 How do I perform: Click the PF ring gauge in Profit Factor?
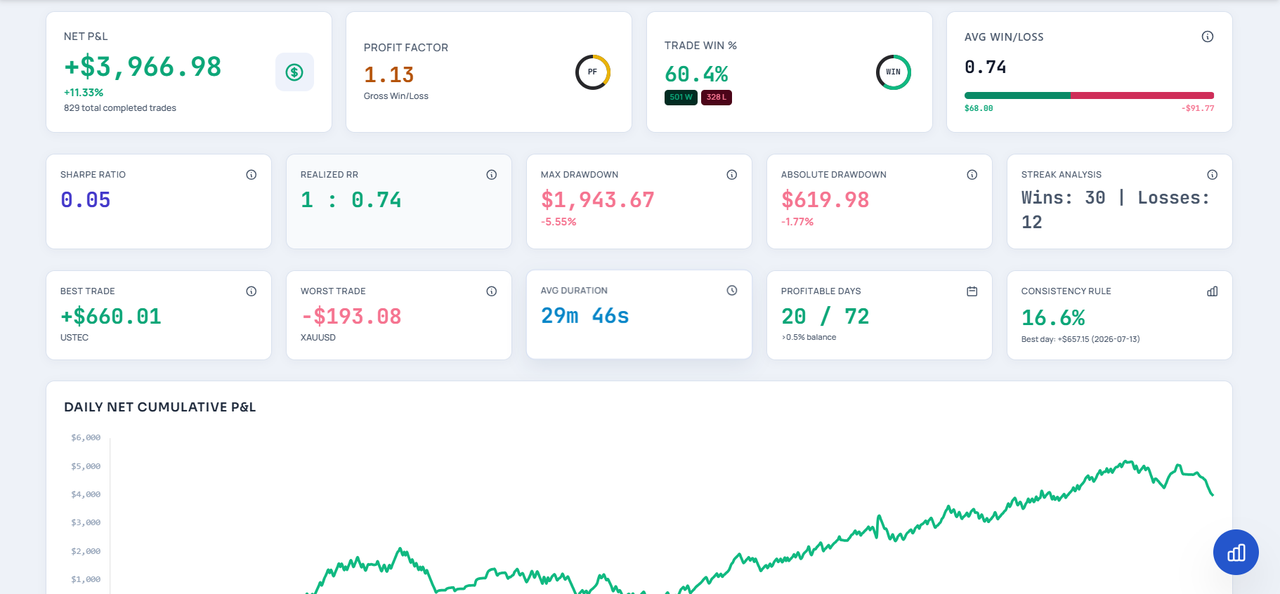[x=592, y=72]
